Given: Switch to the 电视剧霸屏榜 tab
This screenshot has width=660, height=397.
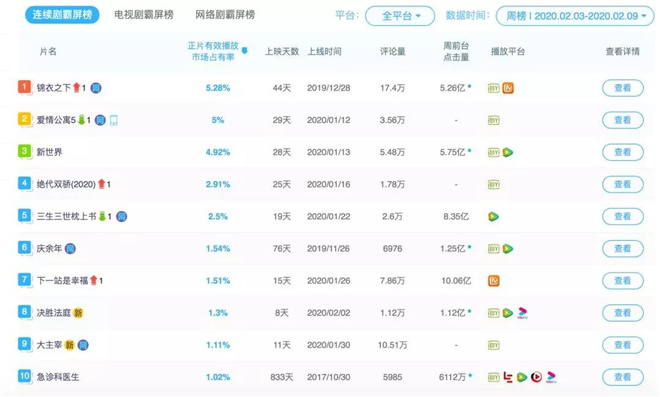Looking at the screenshot, I should pyautogui.click(x=144, y=15).
